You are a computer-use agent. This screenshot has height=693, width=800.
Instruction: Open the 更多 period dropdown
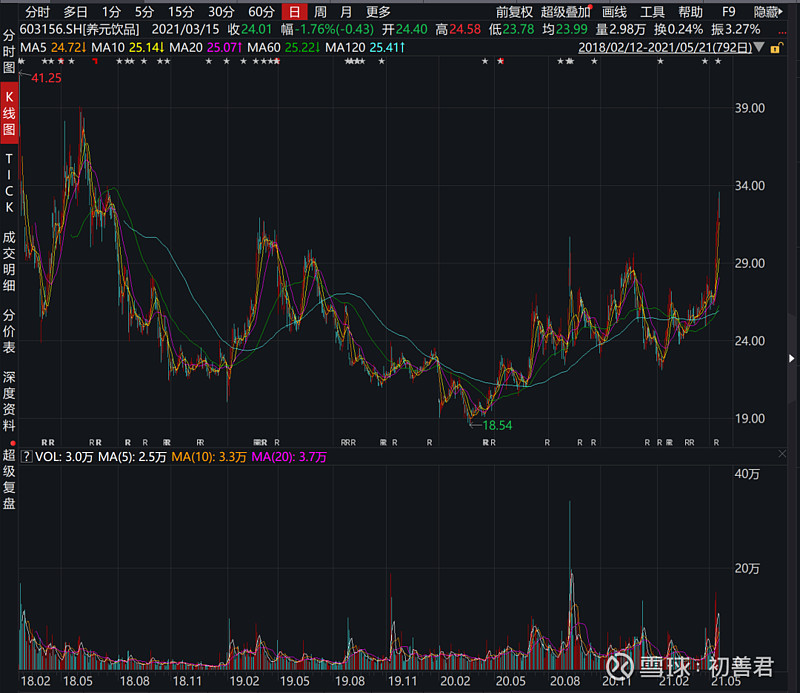pos(378,12)
